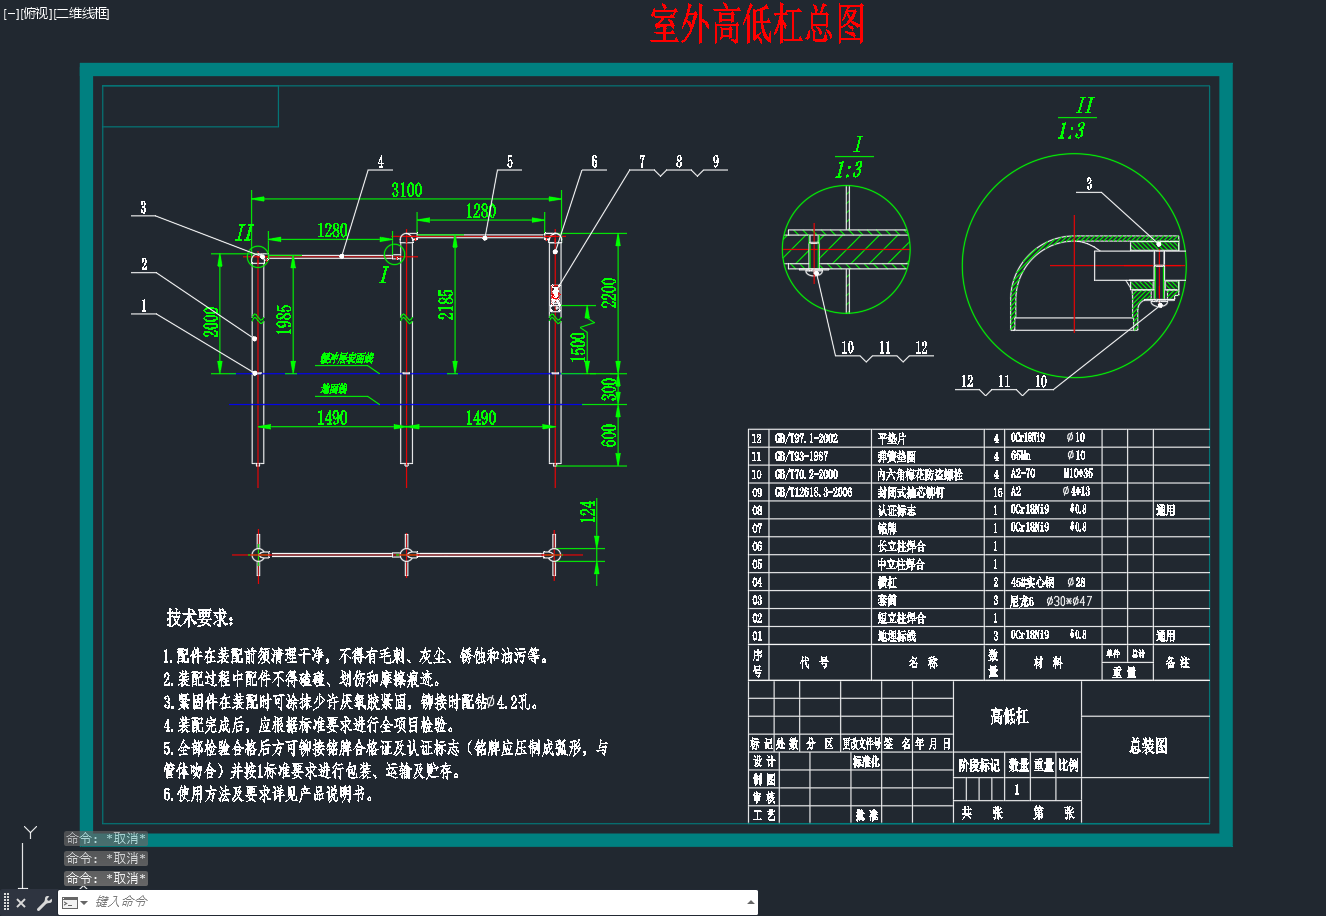1326x916 pixels.
Task: Select balloon number 5 above the drawing
Action: [510, 162]
